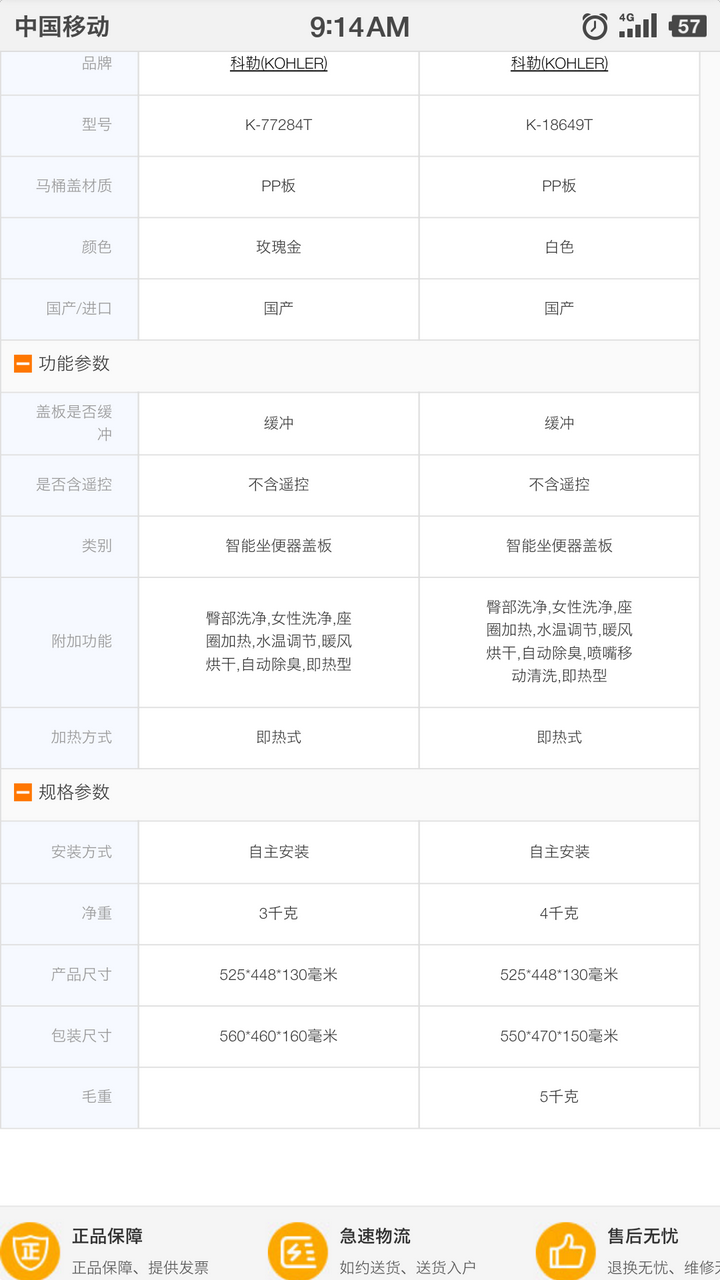Tap the 售后无忧 thumbs-up icon

tap(566, 1251)
